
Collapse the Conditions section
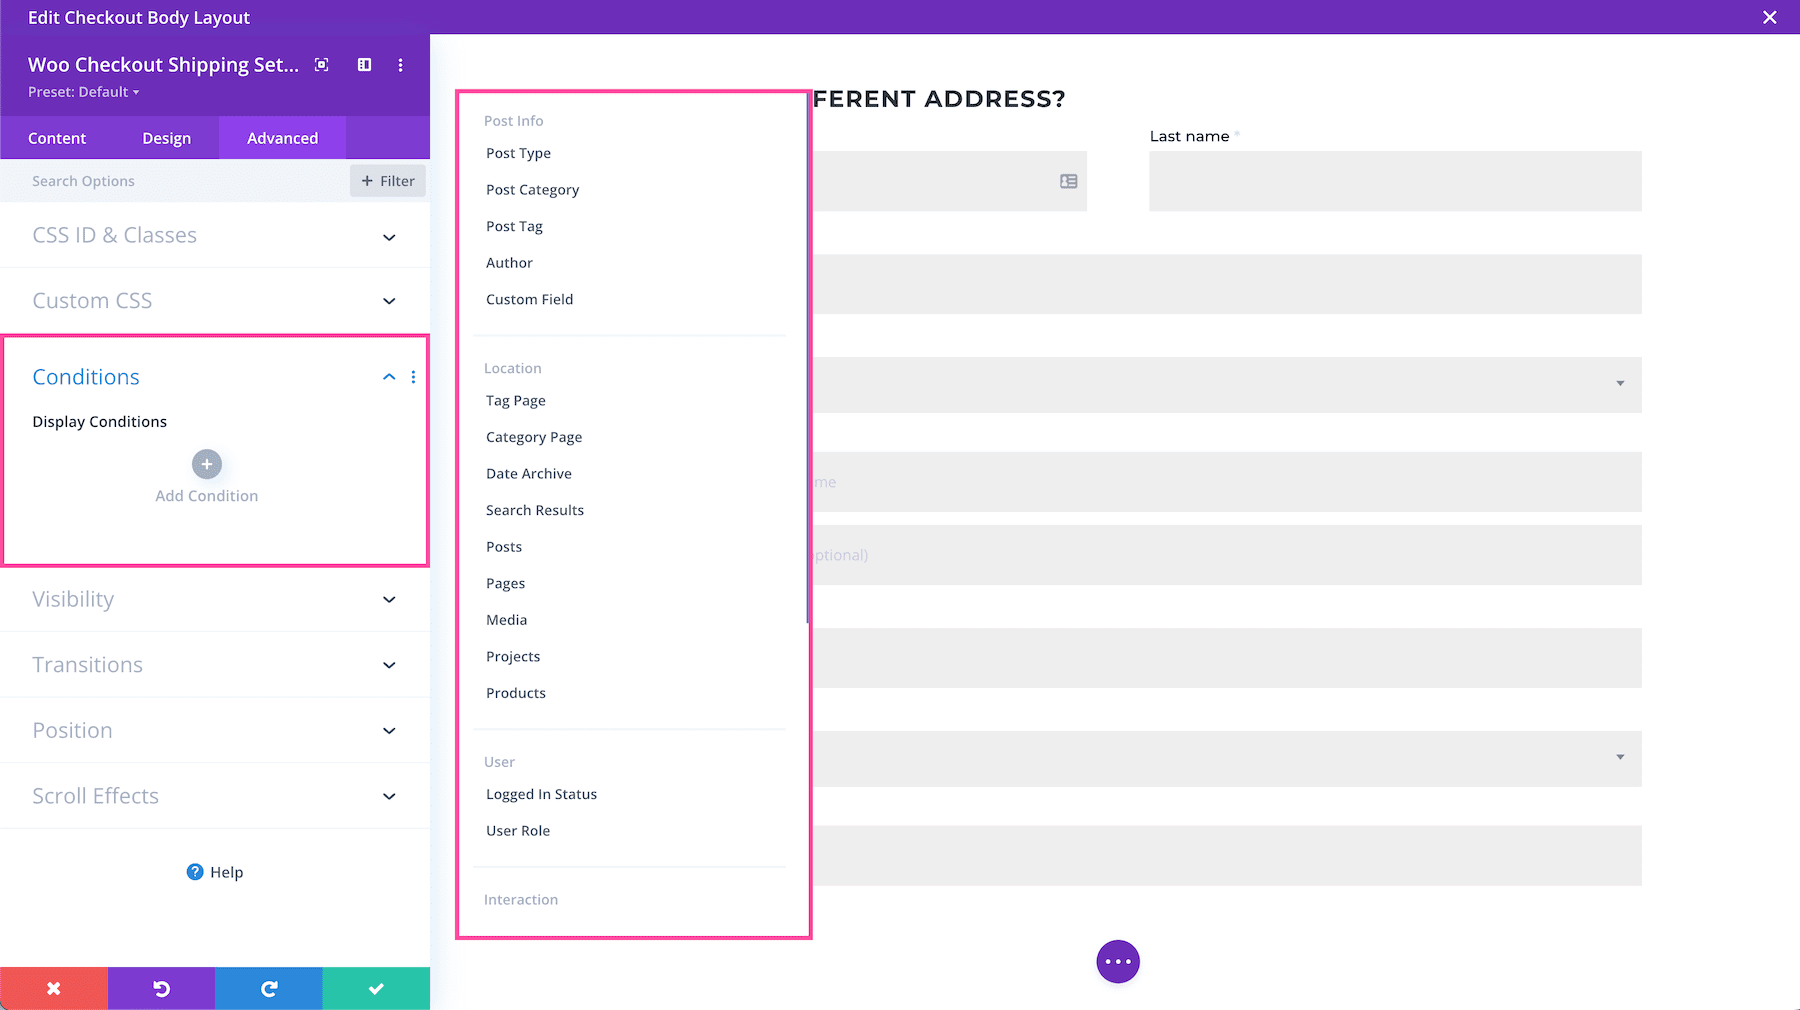click(x=388, y=377)
